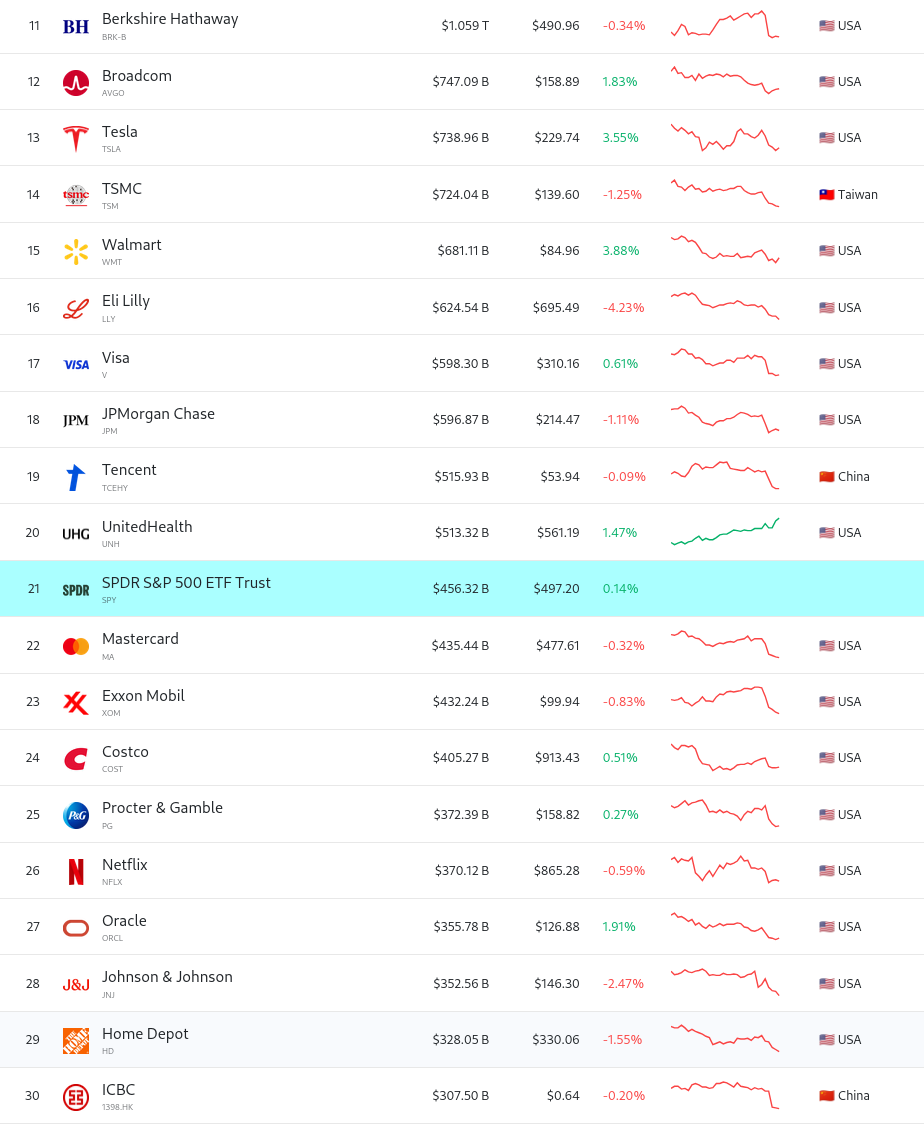Click the $865.28 Netflix share price
Image resolution: width=924 pixels, height=1126 pixels.
pos(556,871)
